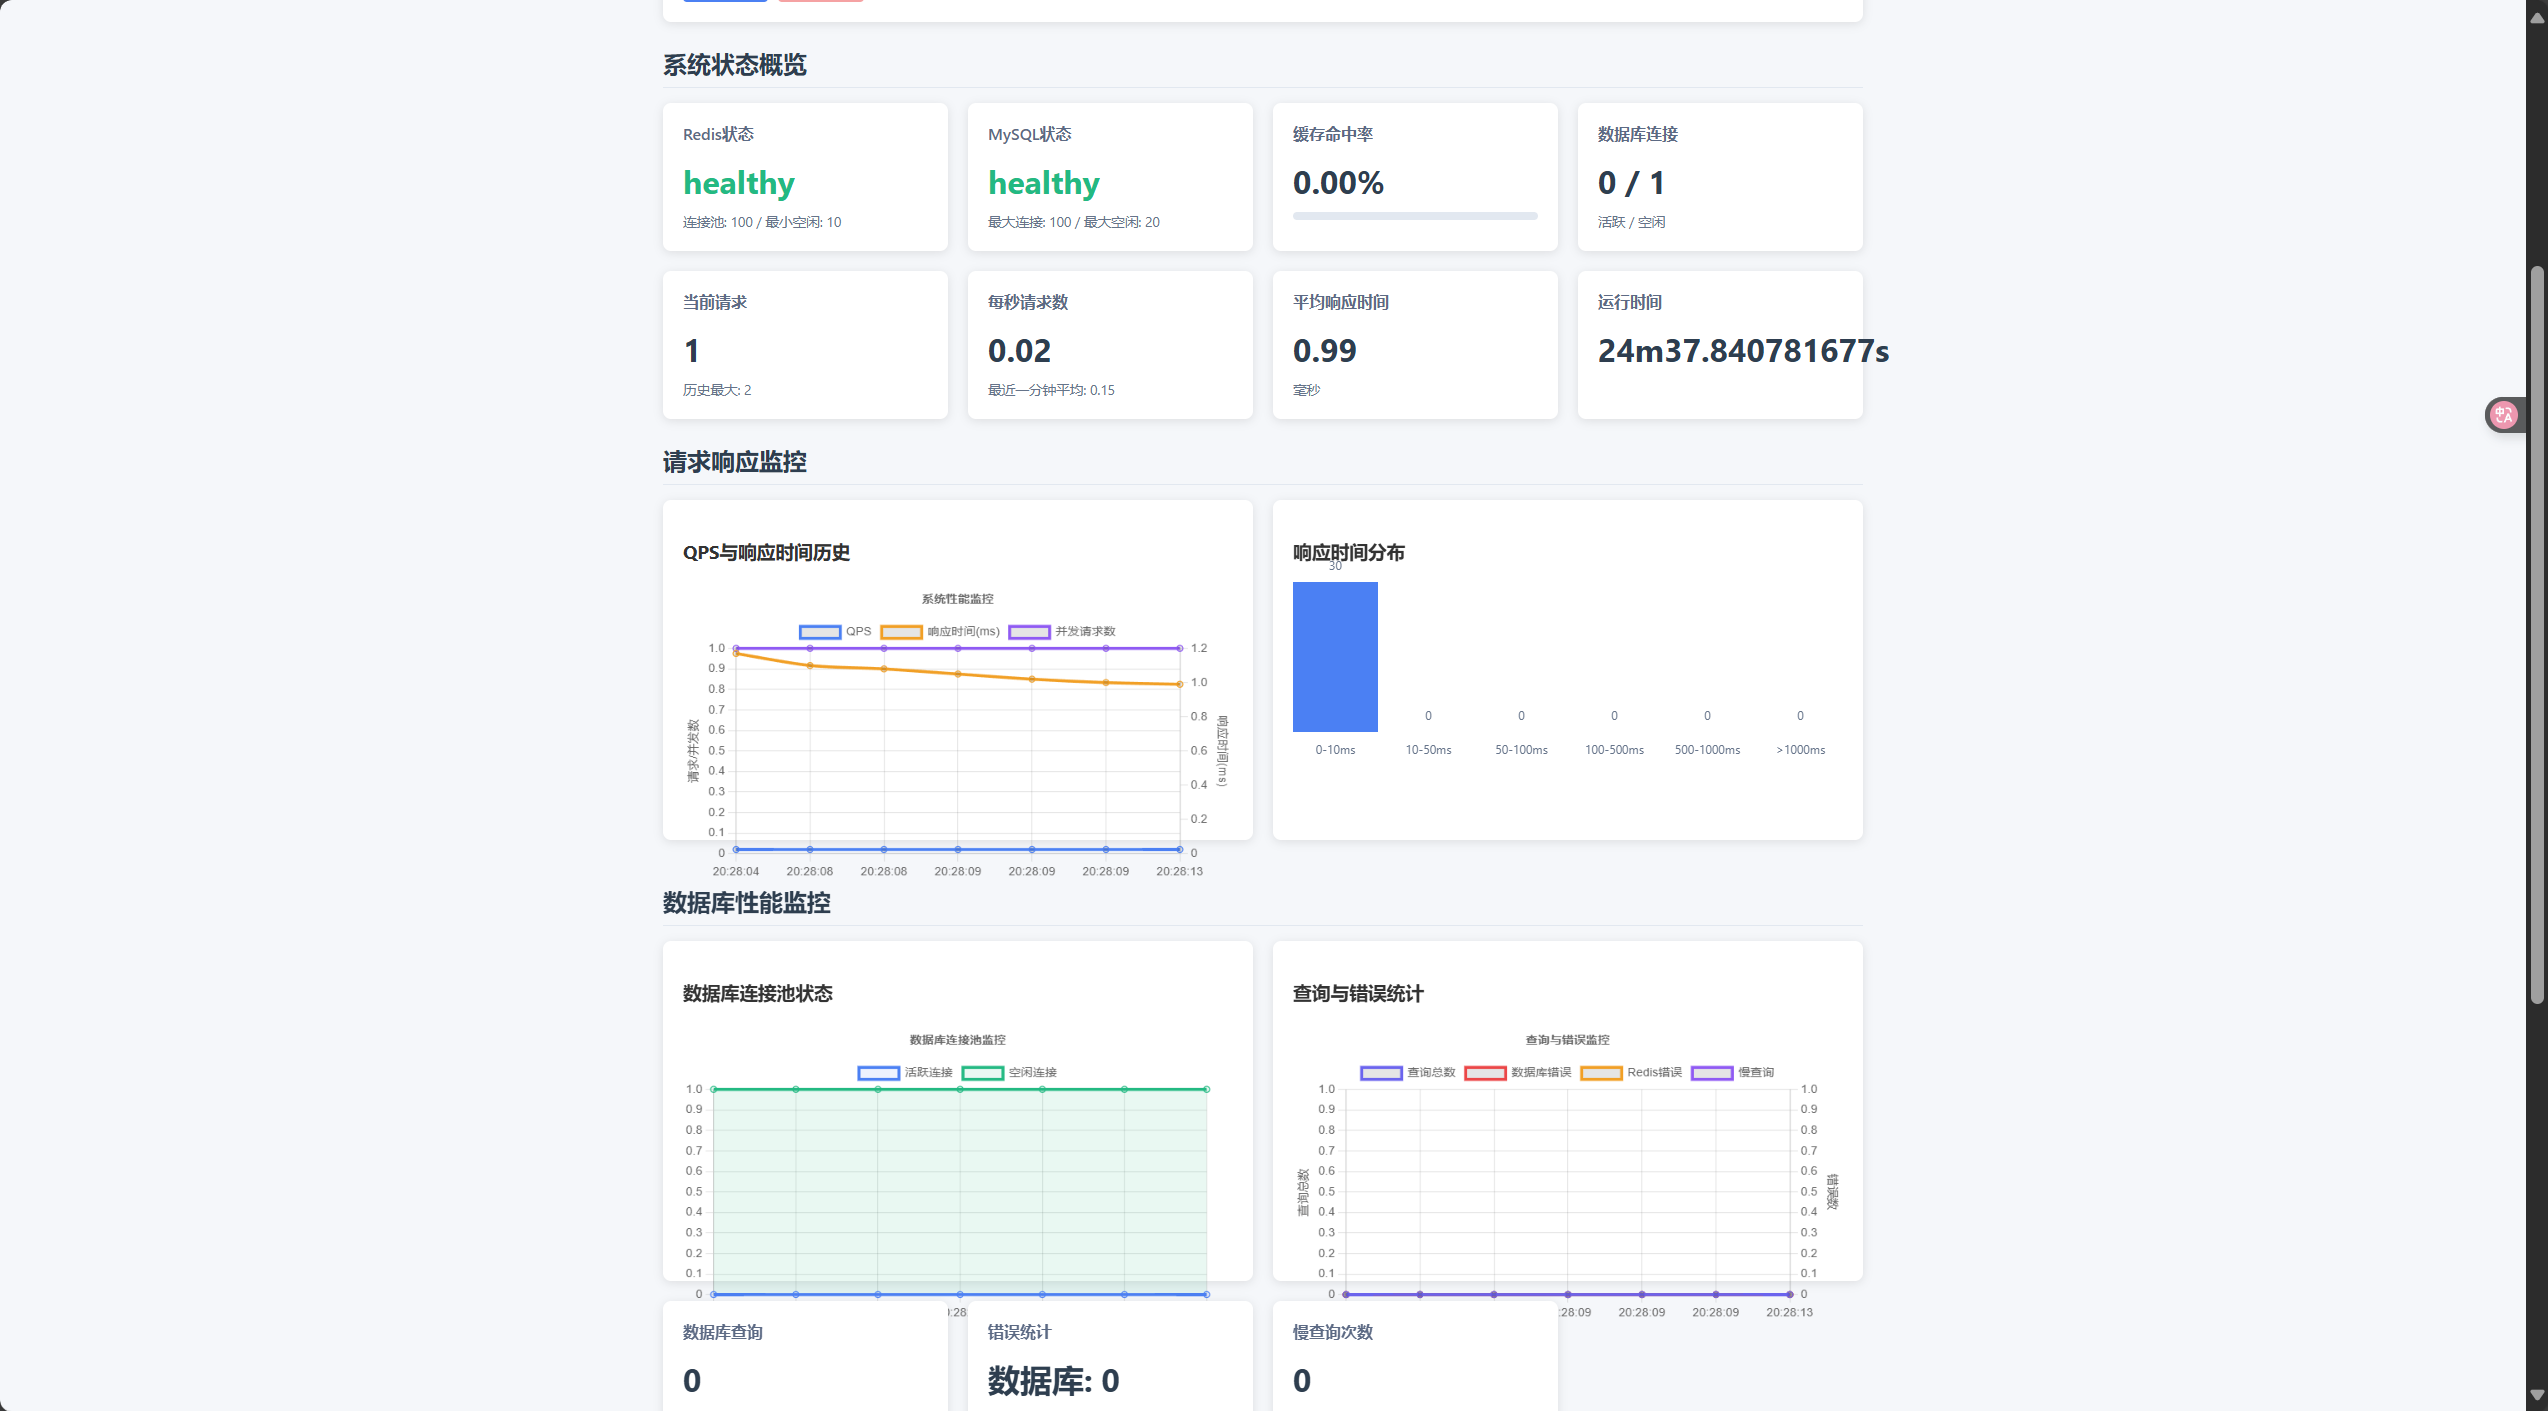This screenshot has width=2548, height=1411.
Task: Click the Redis状态 healthy card
Action: (x=805, y=177)
